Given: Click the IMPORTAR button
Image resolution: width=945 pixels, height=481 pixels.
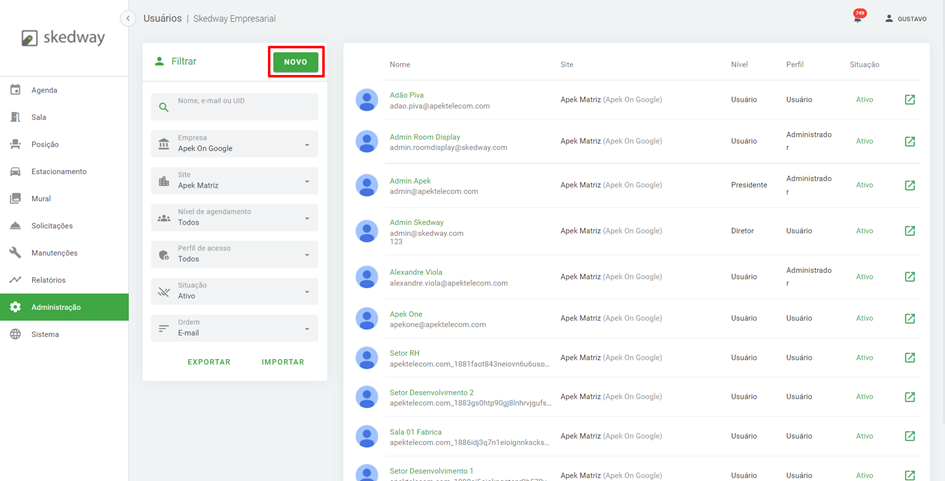Looking at the screenshot, I should 283,362.
